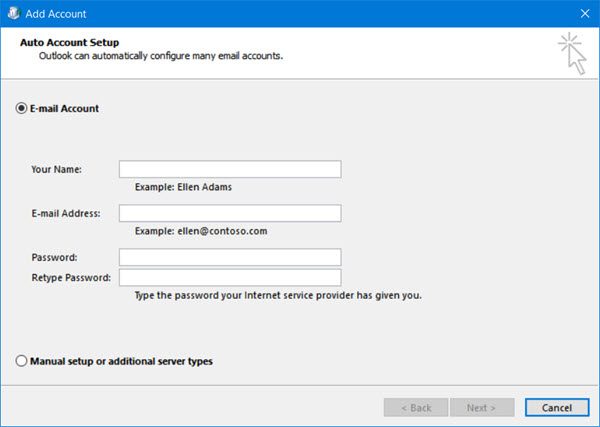Cancel the account setup
The height and width of the screenshot is (427, 600).
tap(556, 408)
